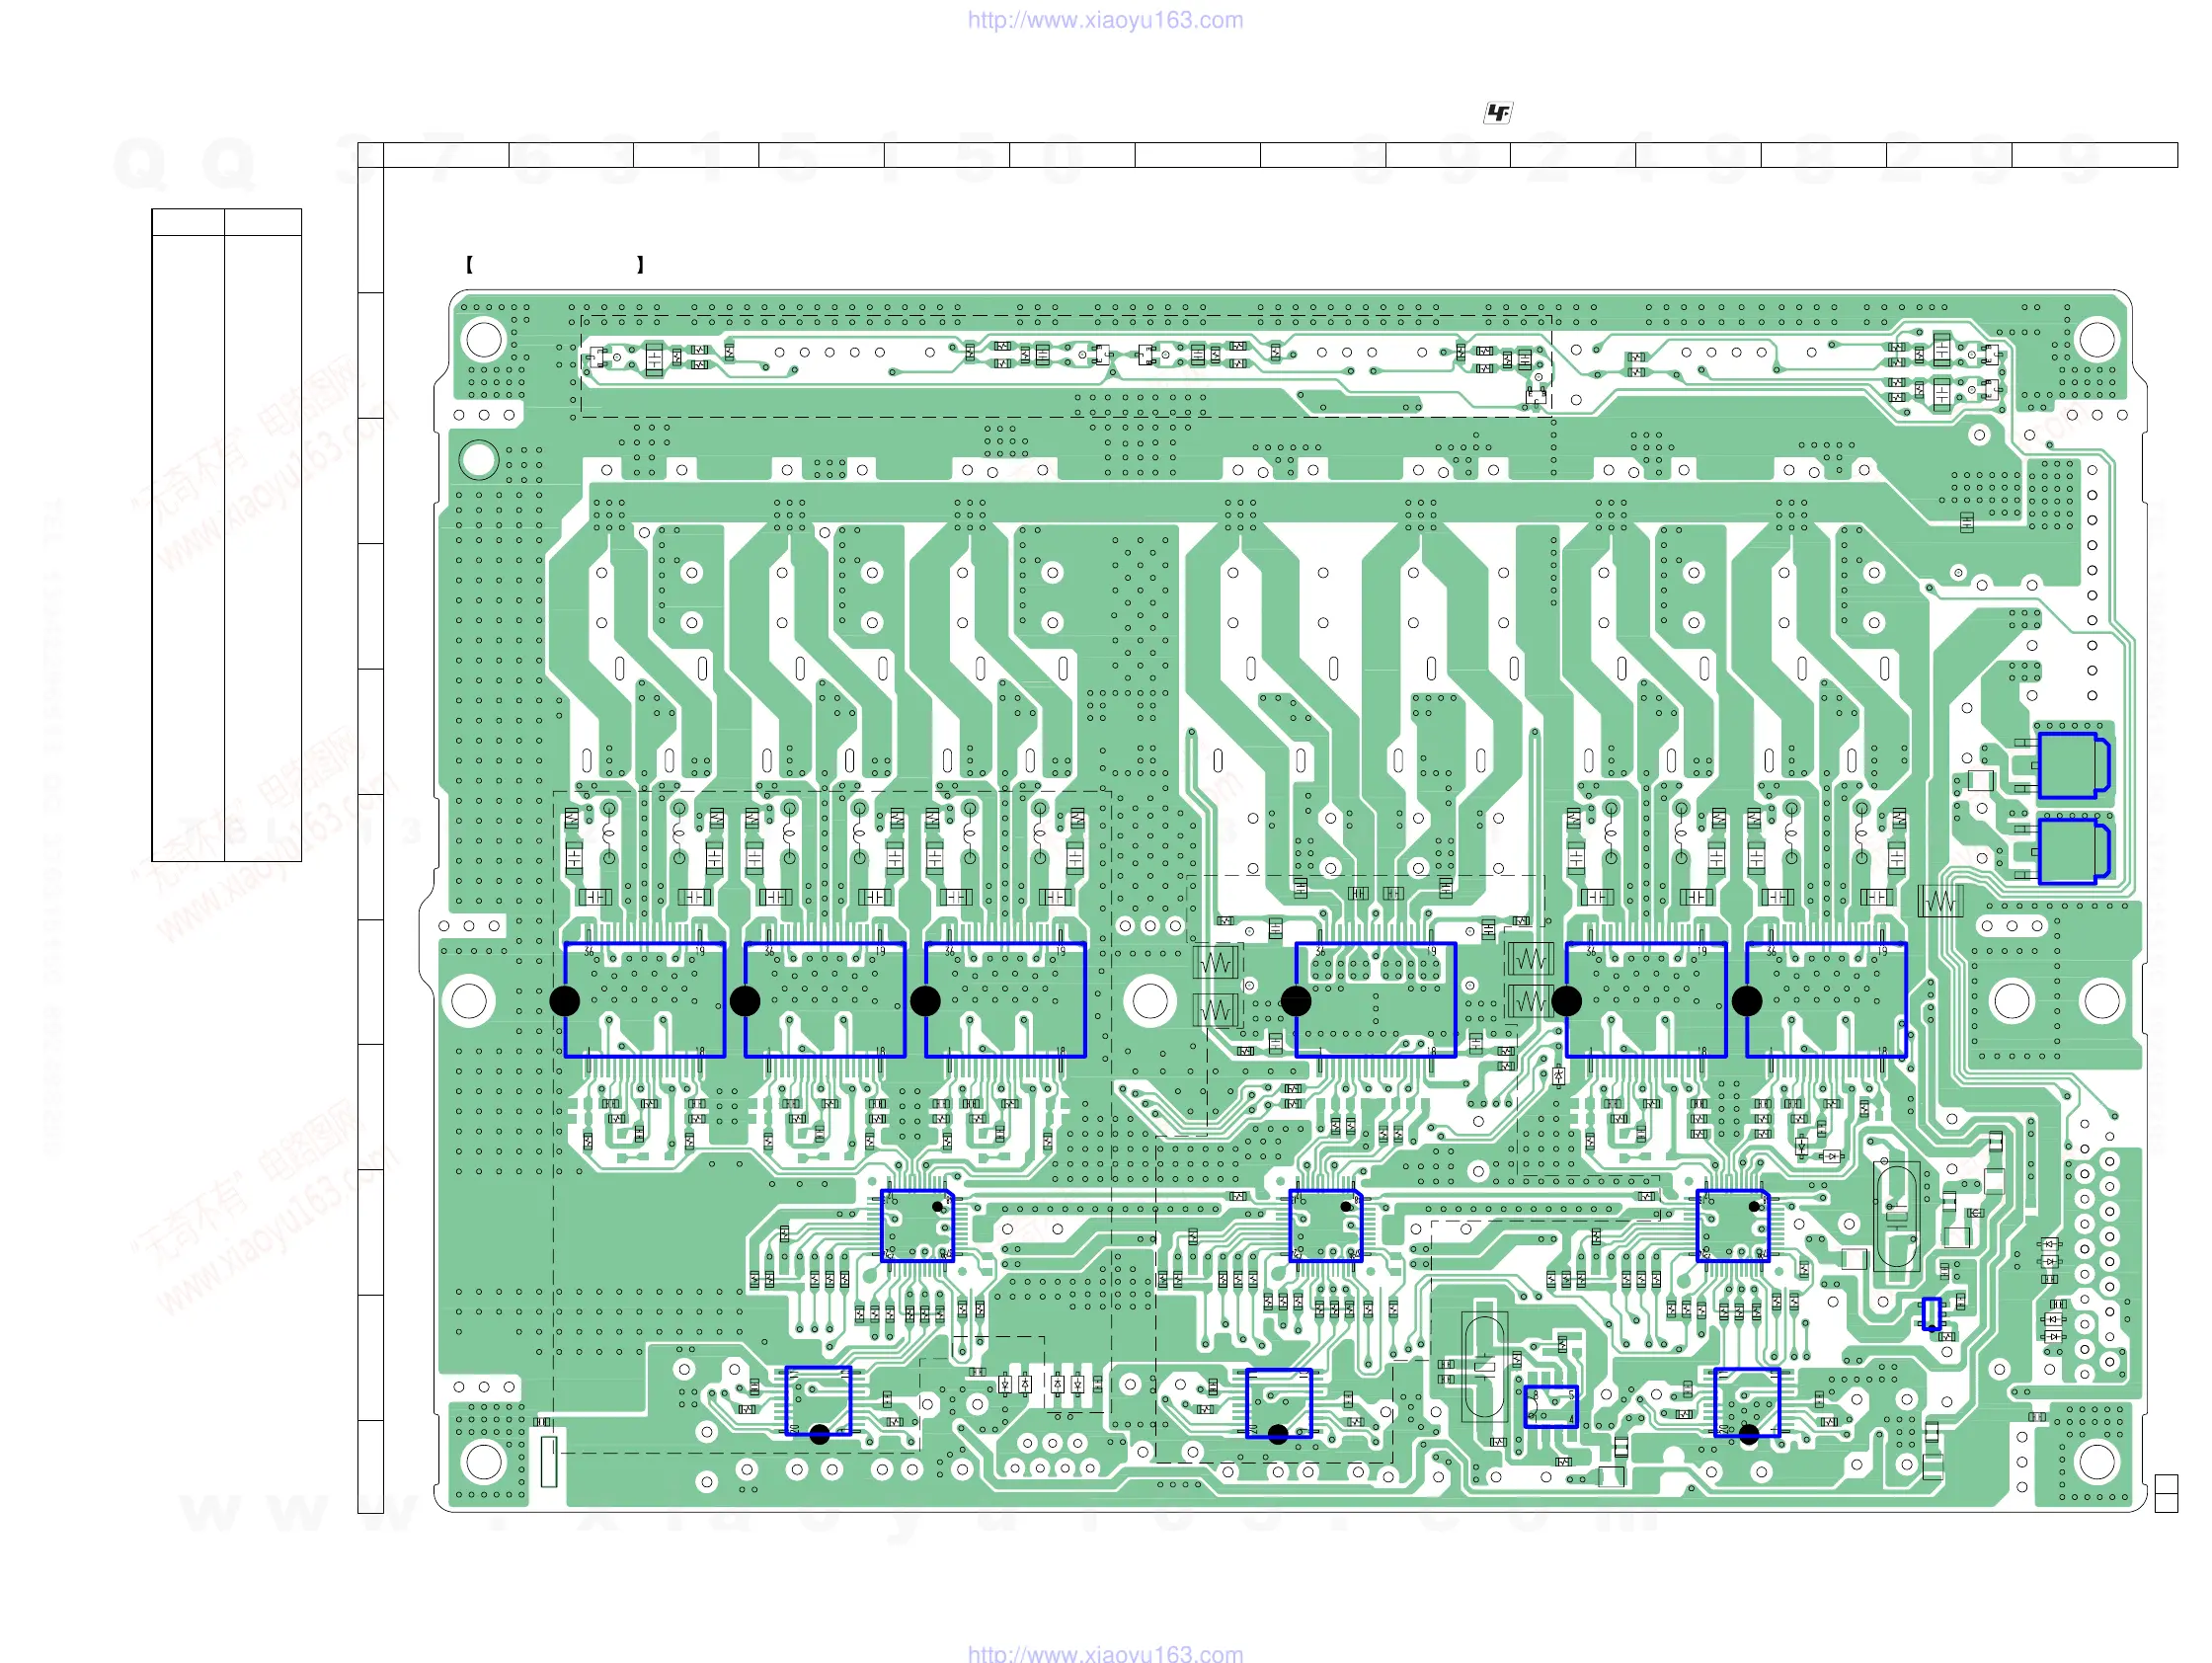Click the upper blue-outlined connector on the right edge
The image size is (2212, 1663).
click(2072, 765)
